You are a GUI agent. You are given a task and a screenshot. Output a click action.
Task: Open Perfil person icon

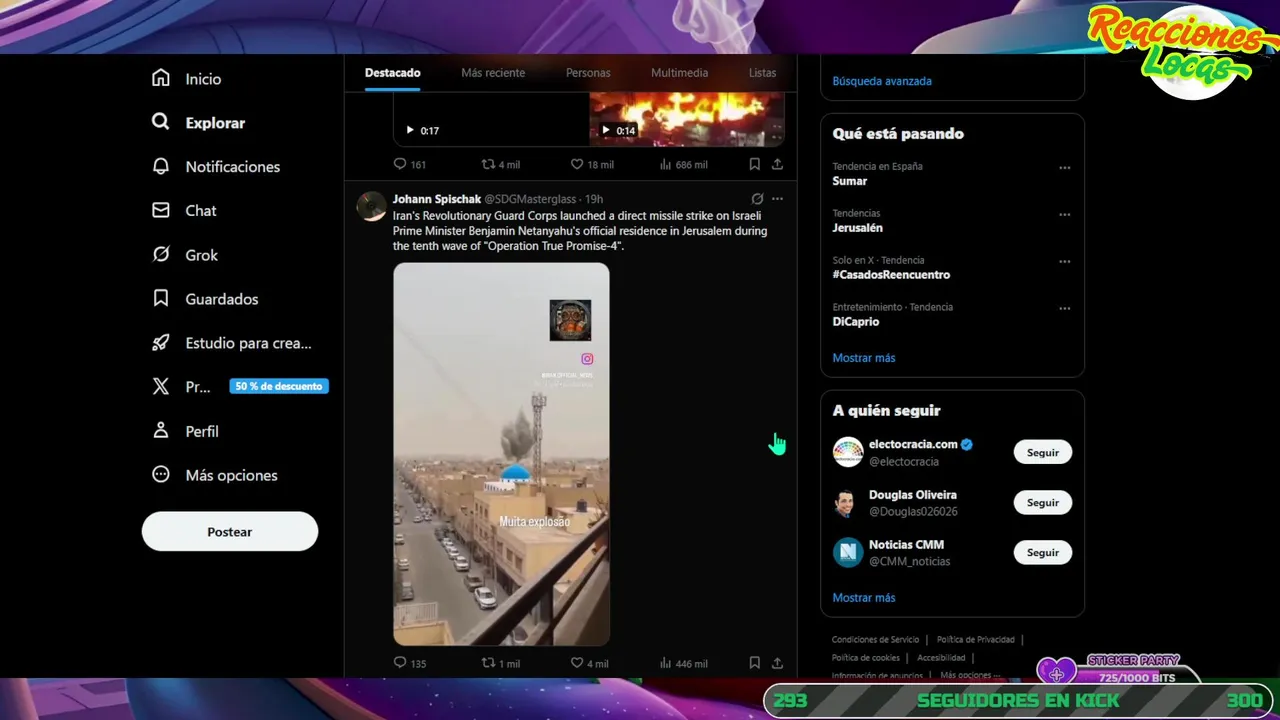coord(161,430)
